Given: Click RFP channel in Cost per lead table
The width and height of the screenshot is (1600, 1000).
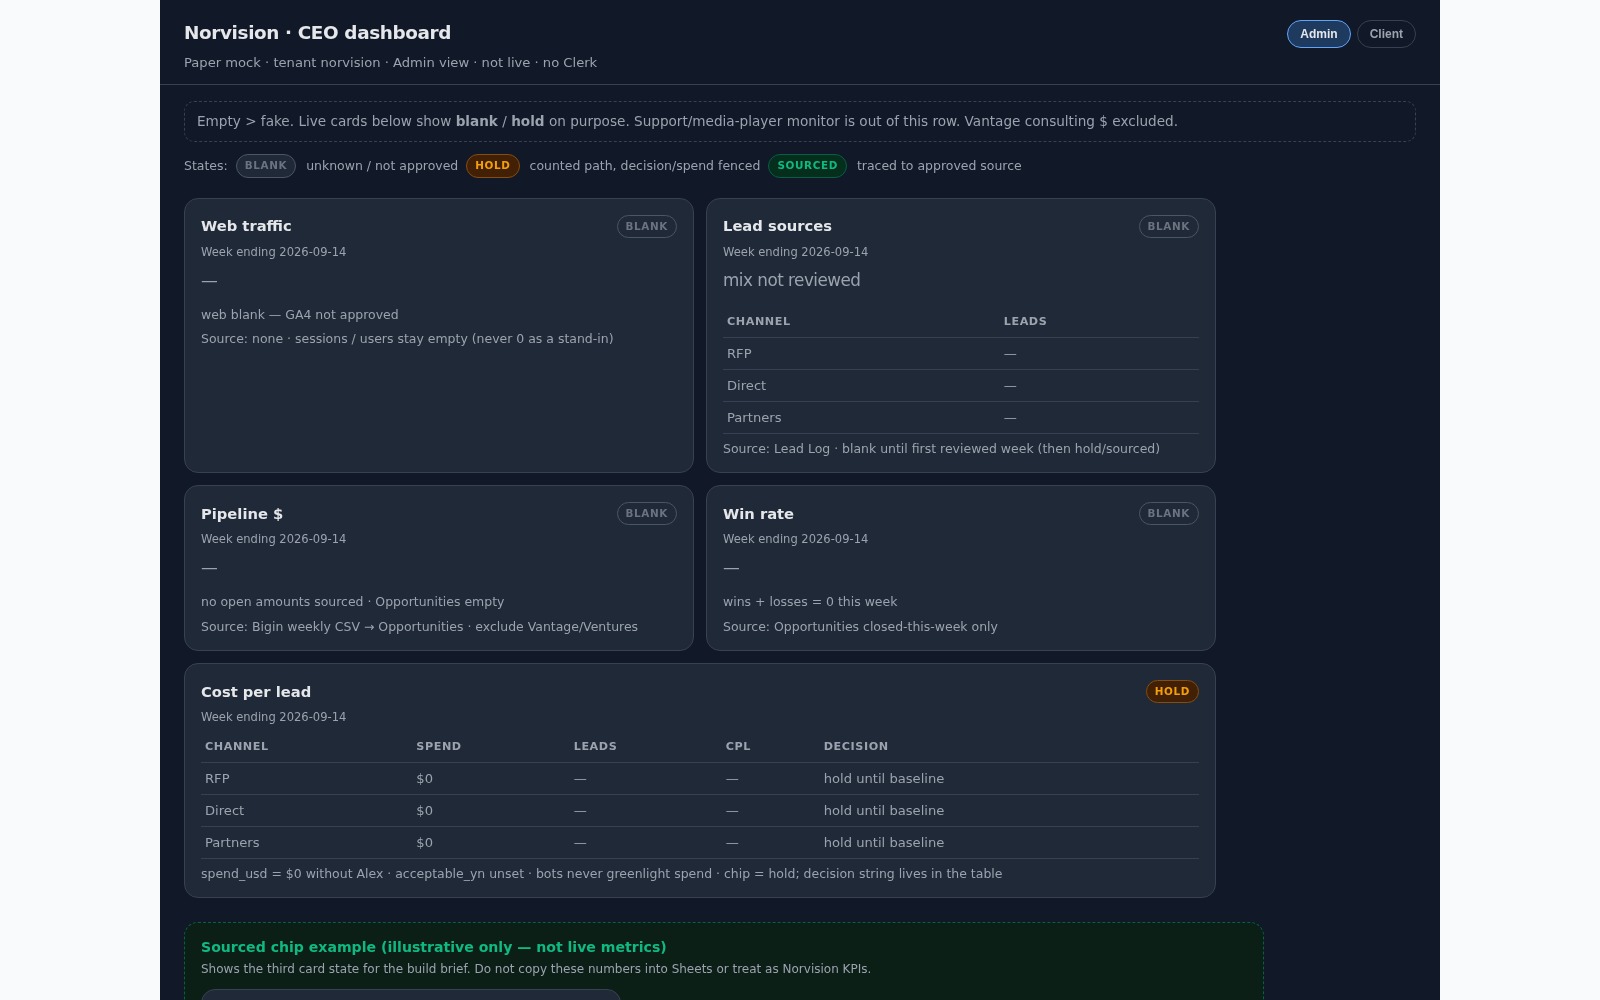Looking at the screenshot, I should click(217, 779).
